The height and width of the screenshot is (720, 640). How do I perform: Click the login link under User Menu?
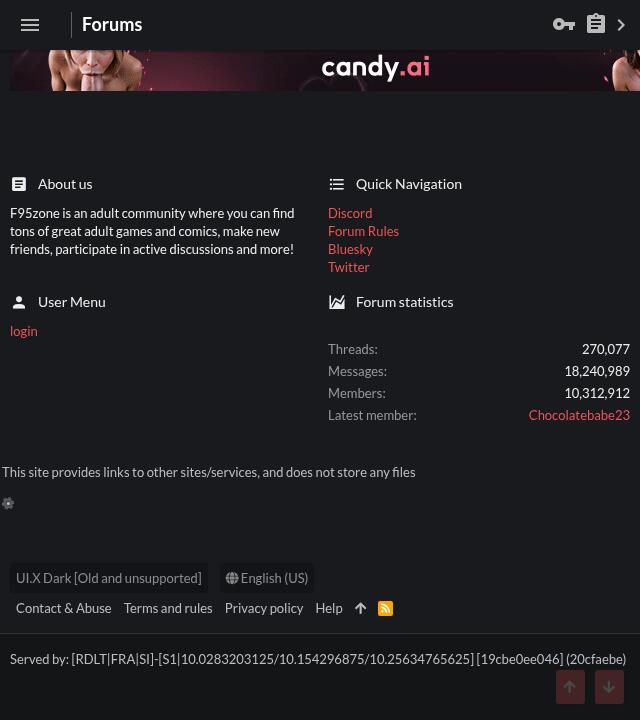coord(24,331)
